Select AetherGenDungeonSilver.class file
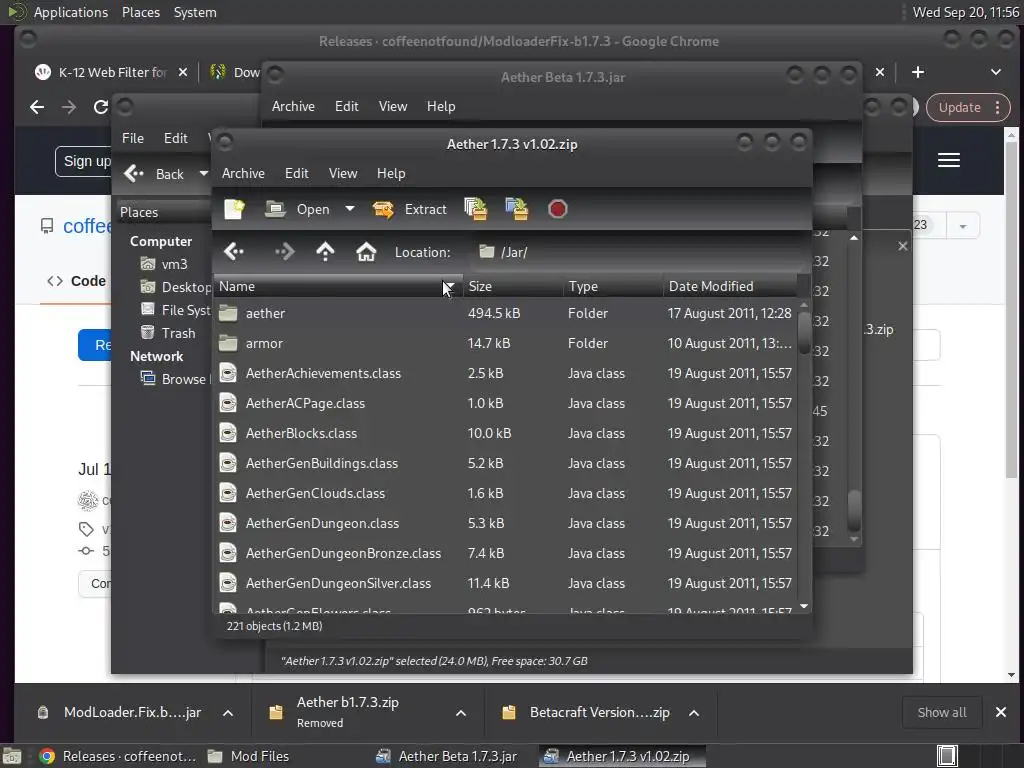The width and height of the screenshot is (1024, 768). (x=505, y=584)
